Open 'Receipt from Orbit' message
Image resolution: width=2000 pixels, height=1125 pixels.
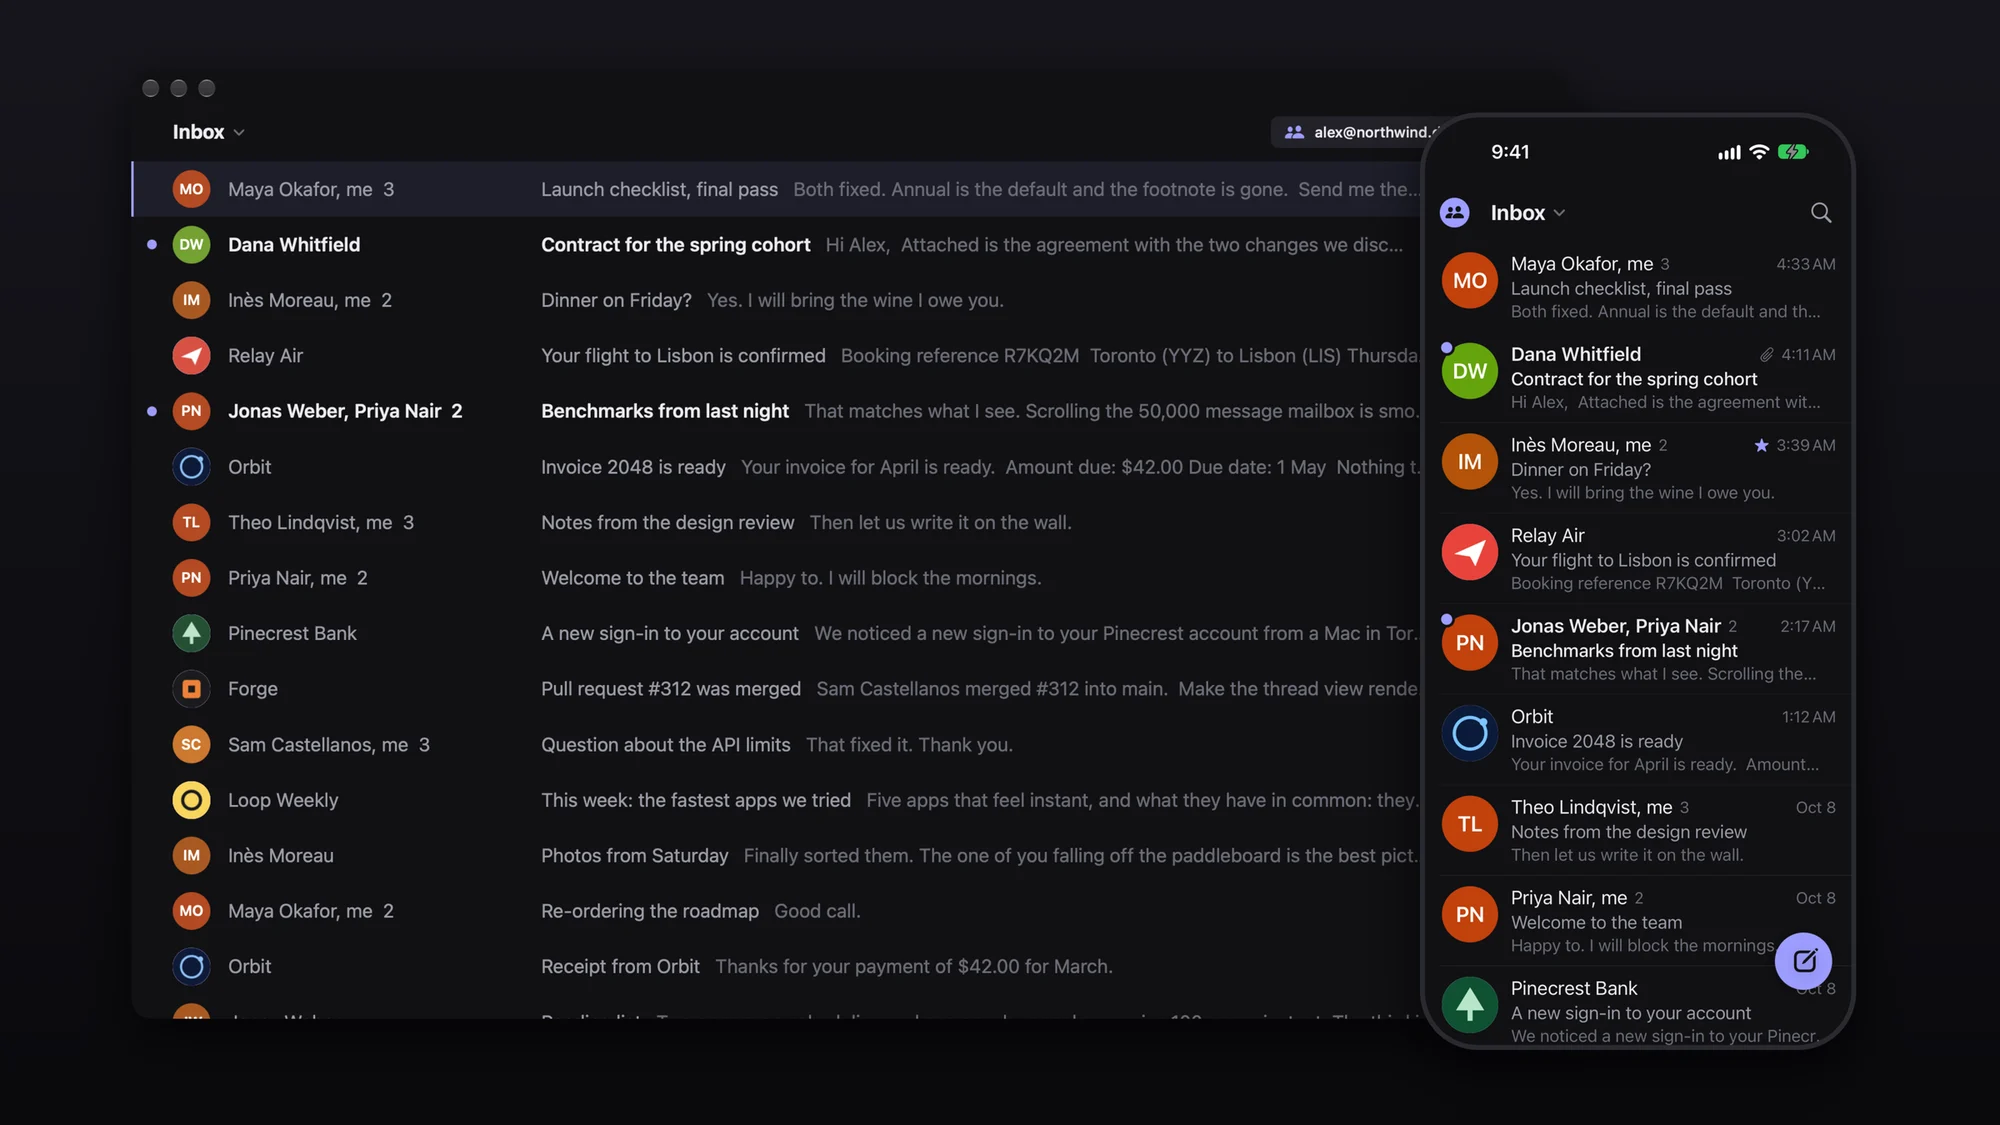tap(777, 967)
